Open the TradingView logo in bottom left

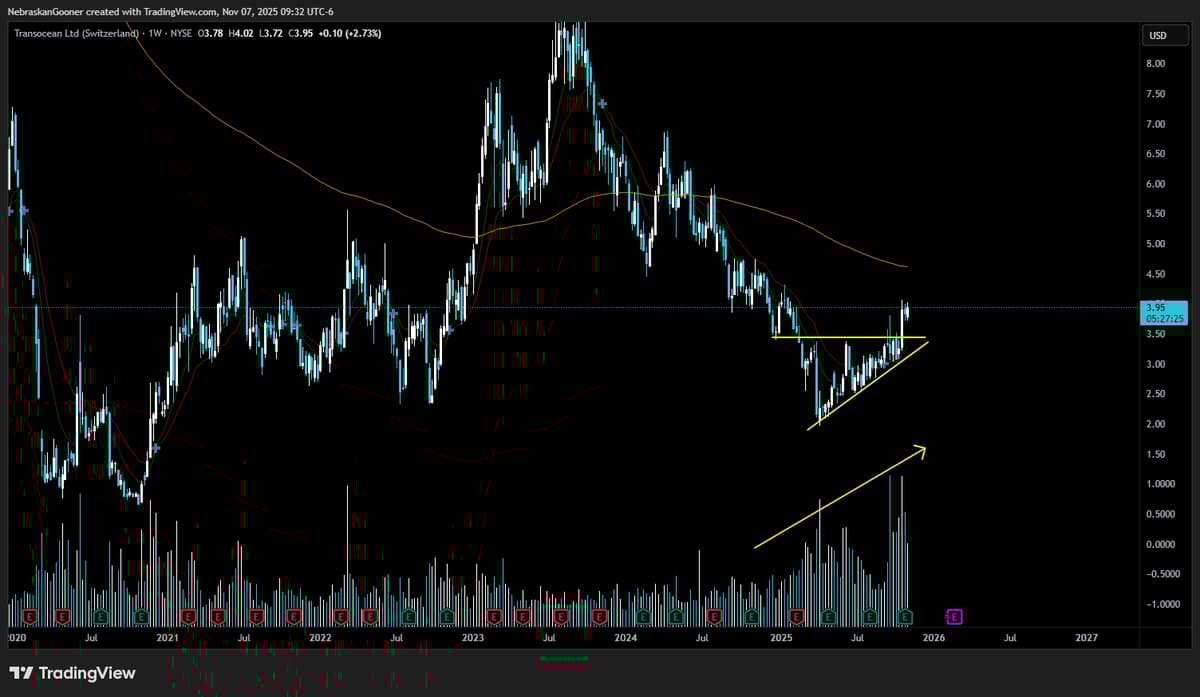click(70, 674)
